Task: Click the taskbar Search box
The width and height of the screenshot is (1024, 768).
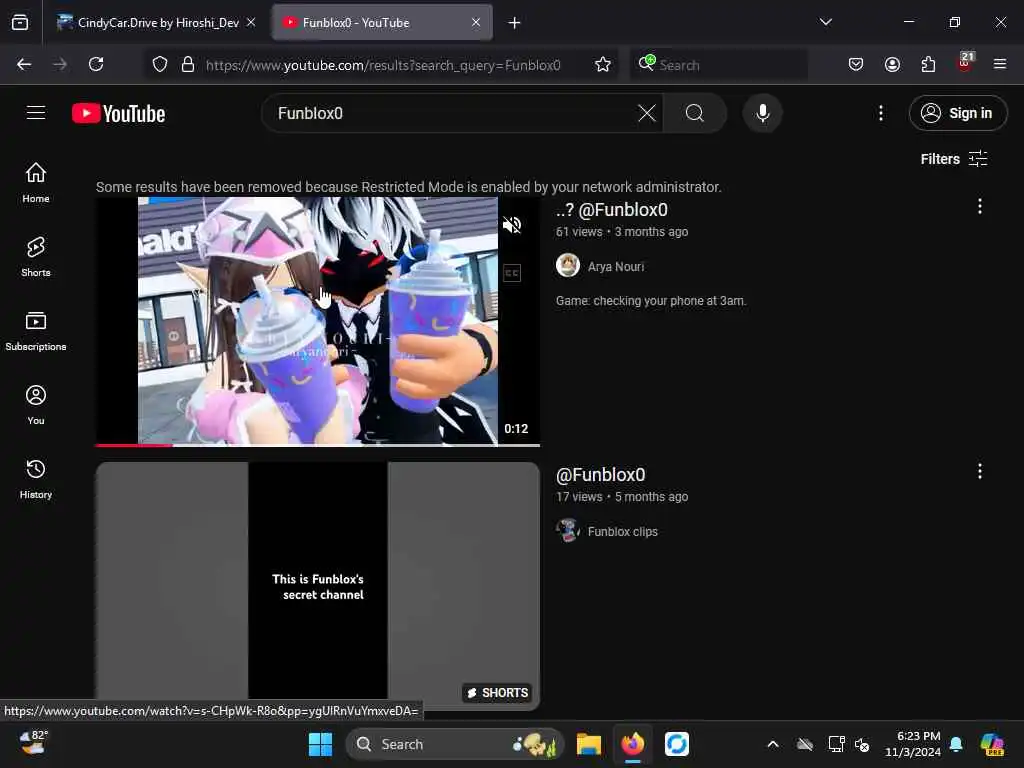Action: tap(455, 744)
